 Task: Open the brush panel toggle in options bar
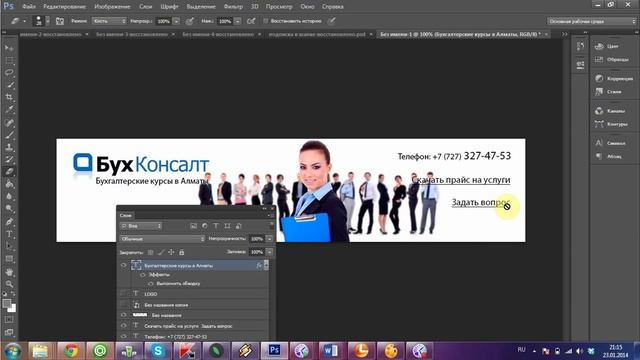(60, 21)
